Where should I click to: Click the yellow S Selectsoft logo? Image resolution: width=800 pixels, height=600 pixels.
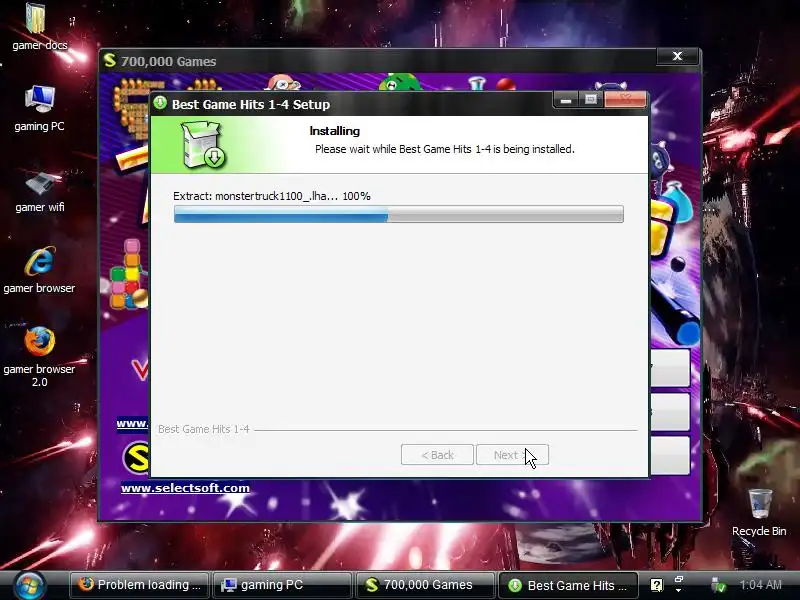point(136,457)
